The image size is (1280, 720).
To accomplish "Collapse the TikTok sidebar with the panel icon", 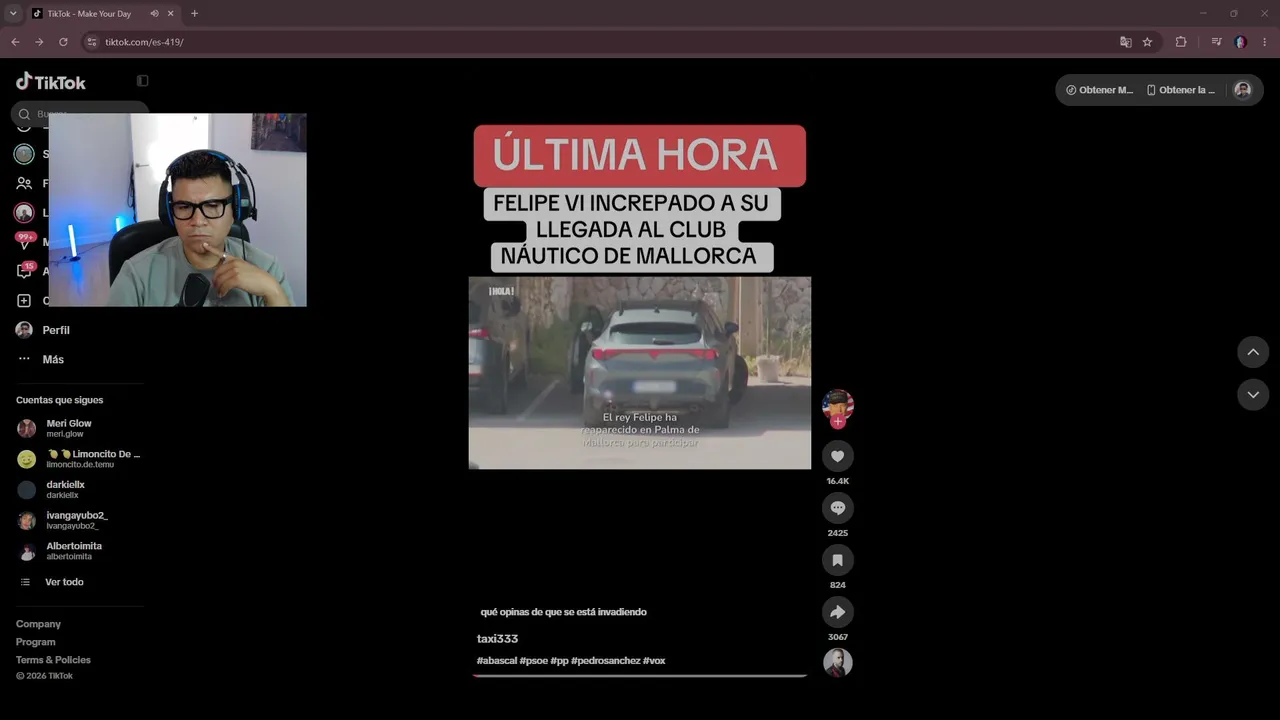I will coord(142,81).
